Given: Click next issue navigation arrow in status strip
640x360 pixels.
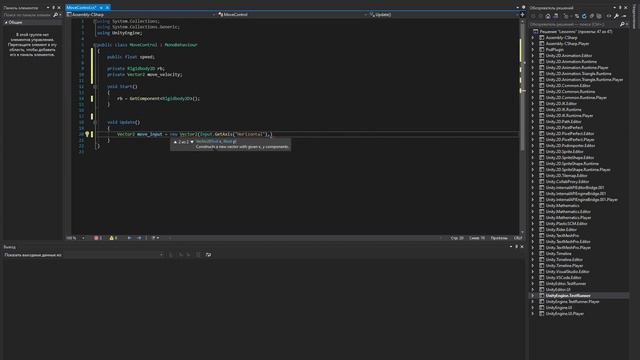Looking at the screenshot, I should (x=139, y=238).
